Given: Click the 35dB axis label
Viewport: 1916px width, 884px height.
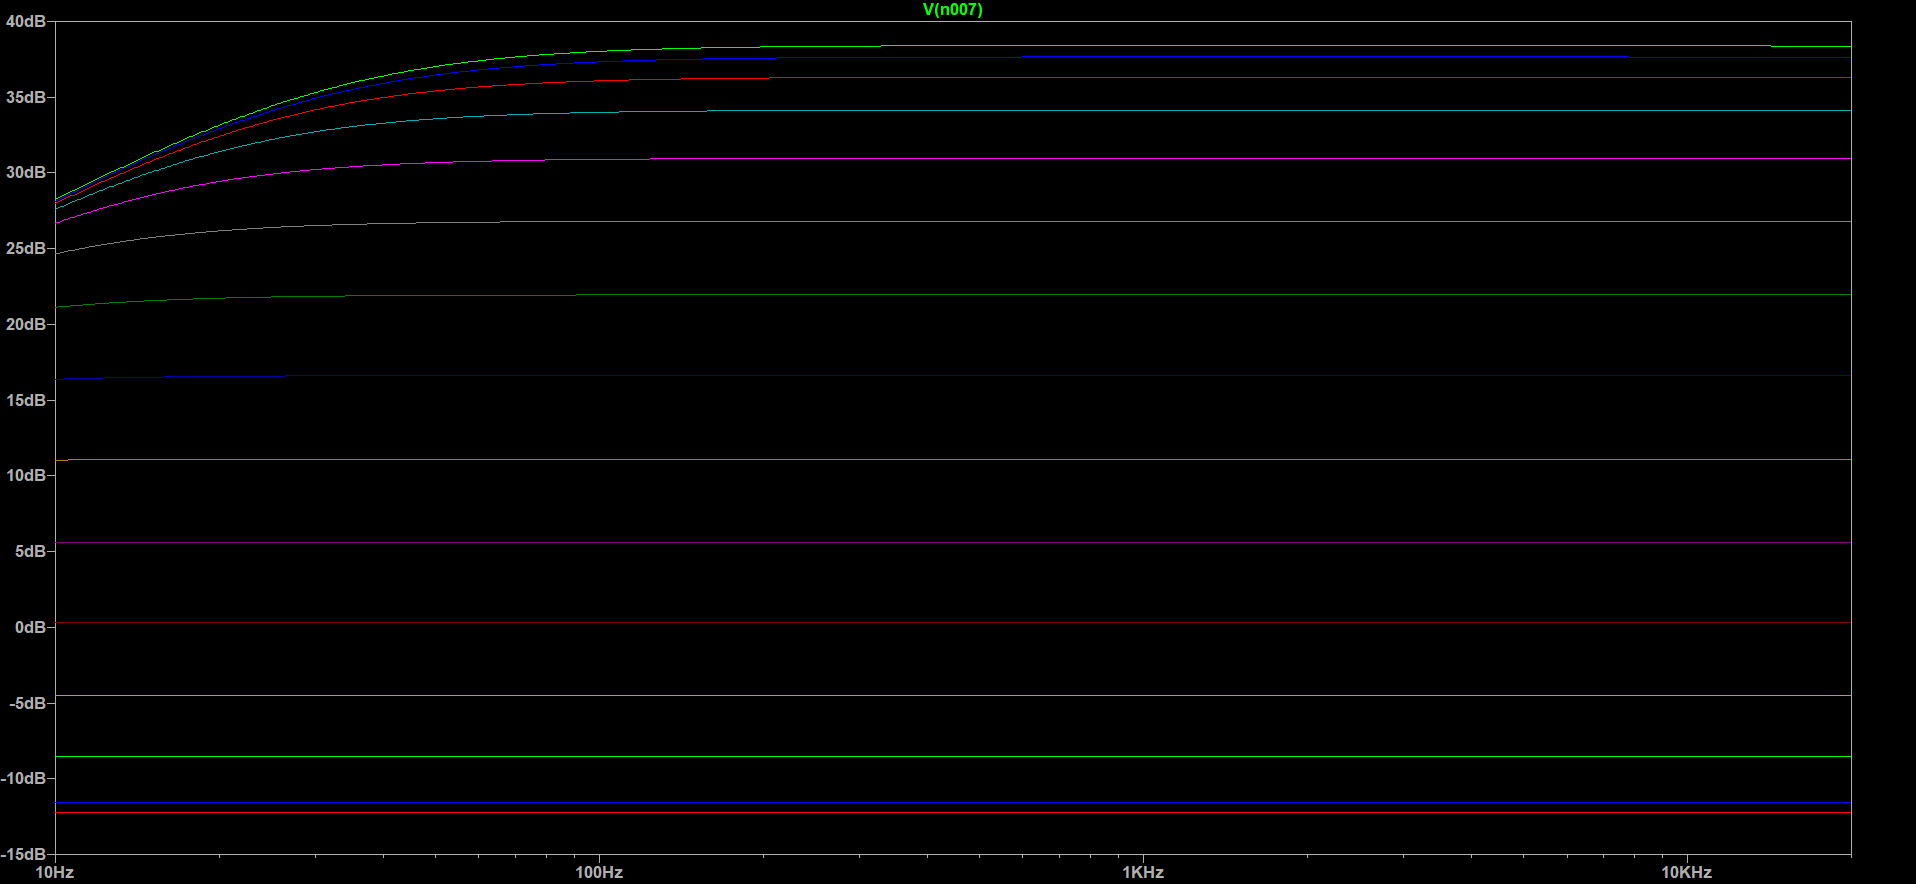Looking at the screenshot, I should [x=26, y=97].
